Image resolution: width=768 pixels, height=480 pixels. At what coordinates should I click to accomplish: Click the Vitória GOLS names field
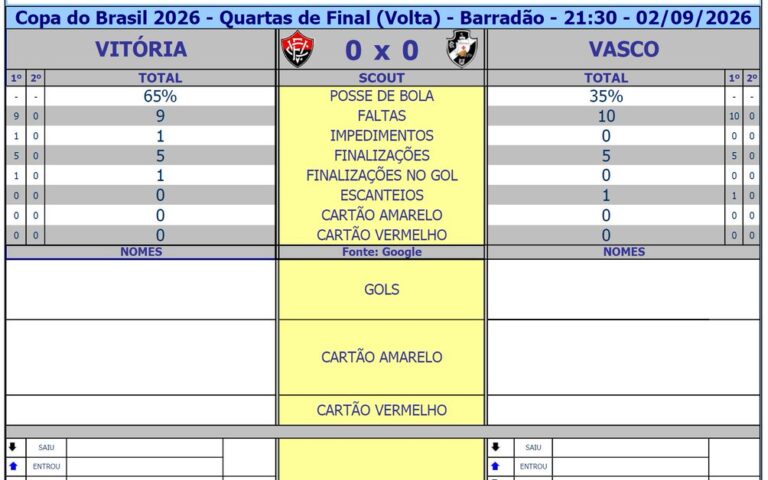pos(141,289)
